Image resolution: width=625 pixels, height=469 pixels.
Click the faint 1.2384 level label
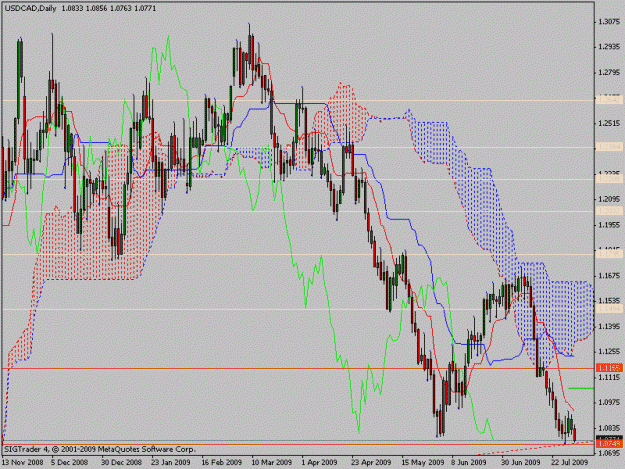coord(609,147)
